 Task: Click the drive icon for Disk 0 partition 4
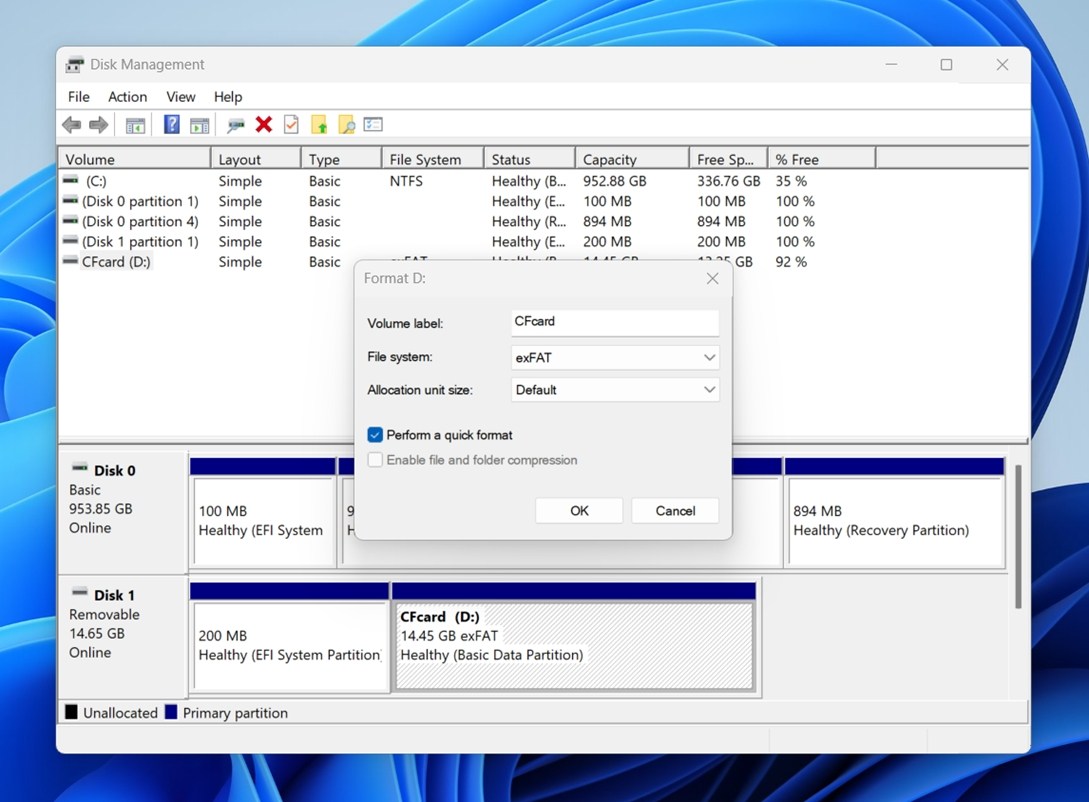[x=70, y=220]
